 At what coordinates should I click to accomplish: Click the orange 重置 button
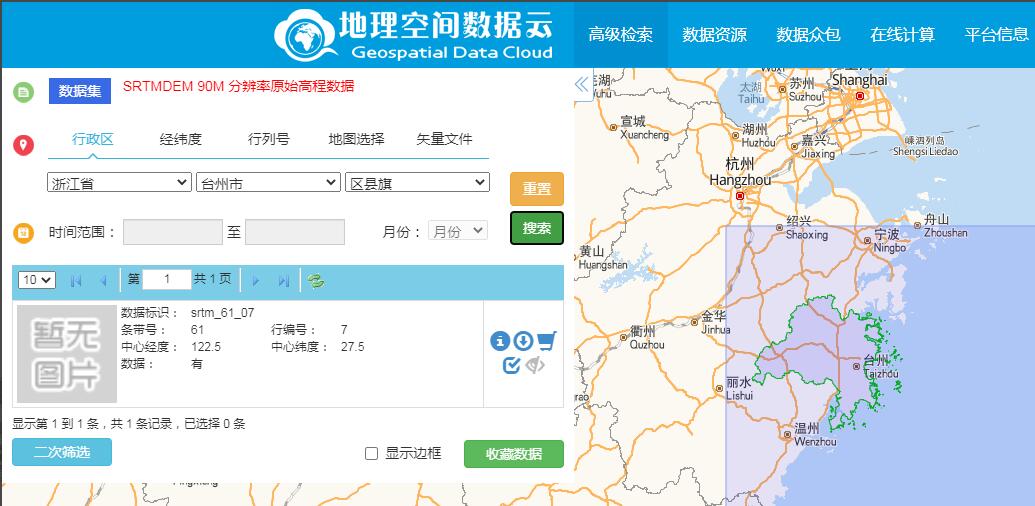click(537, 189)
